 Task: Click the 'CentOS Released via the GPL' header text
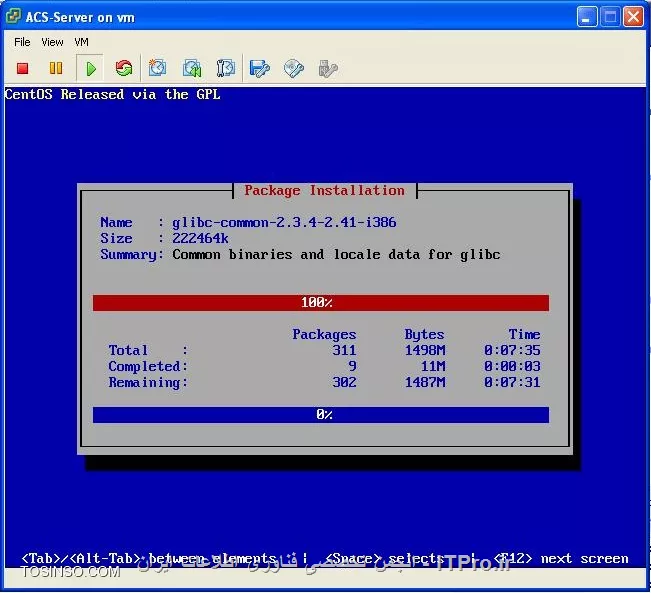[112, 94]
